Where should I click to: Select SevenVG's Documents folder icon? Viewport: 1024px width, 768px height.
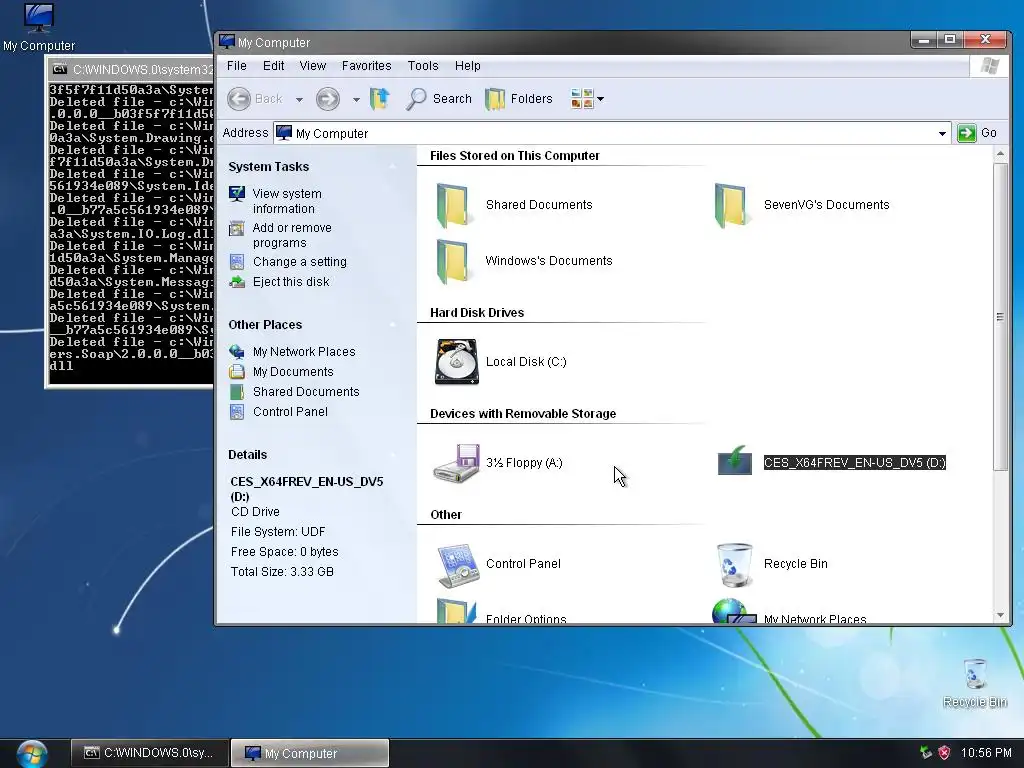[x=730, y=205]
